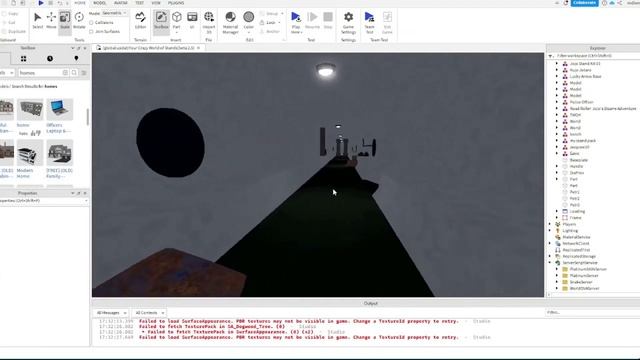Viewport: 640px width, 360px height.
Task: Click the Toolbox search magnifier button
Action: point(74,73)
